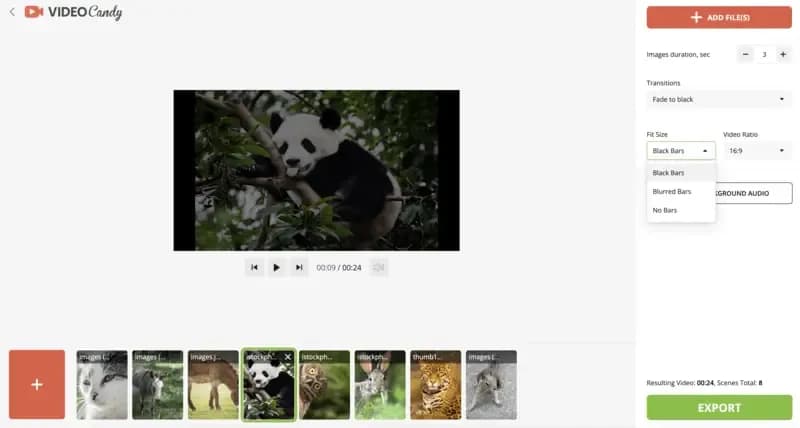Remove the selected panda clip with X
The width and height of the screenshot is (800, 428).
coord(288,356)
